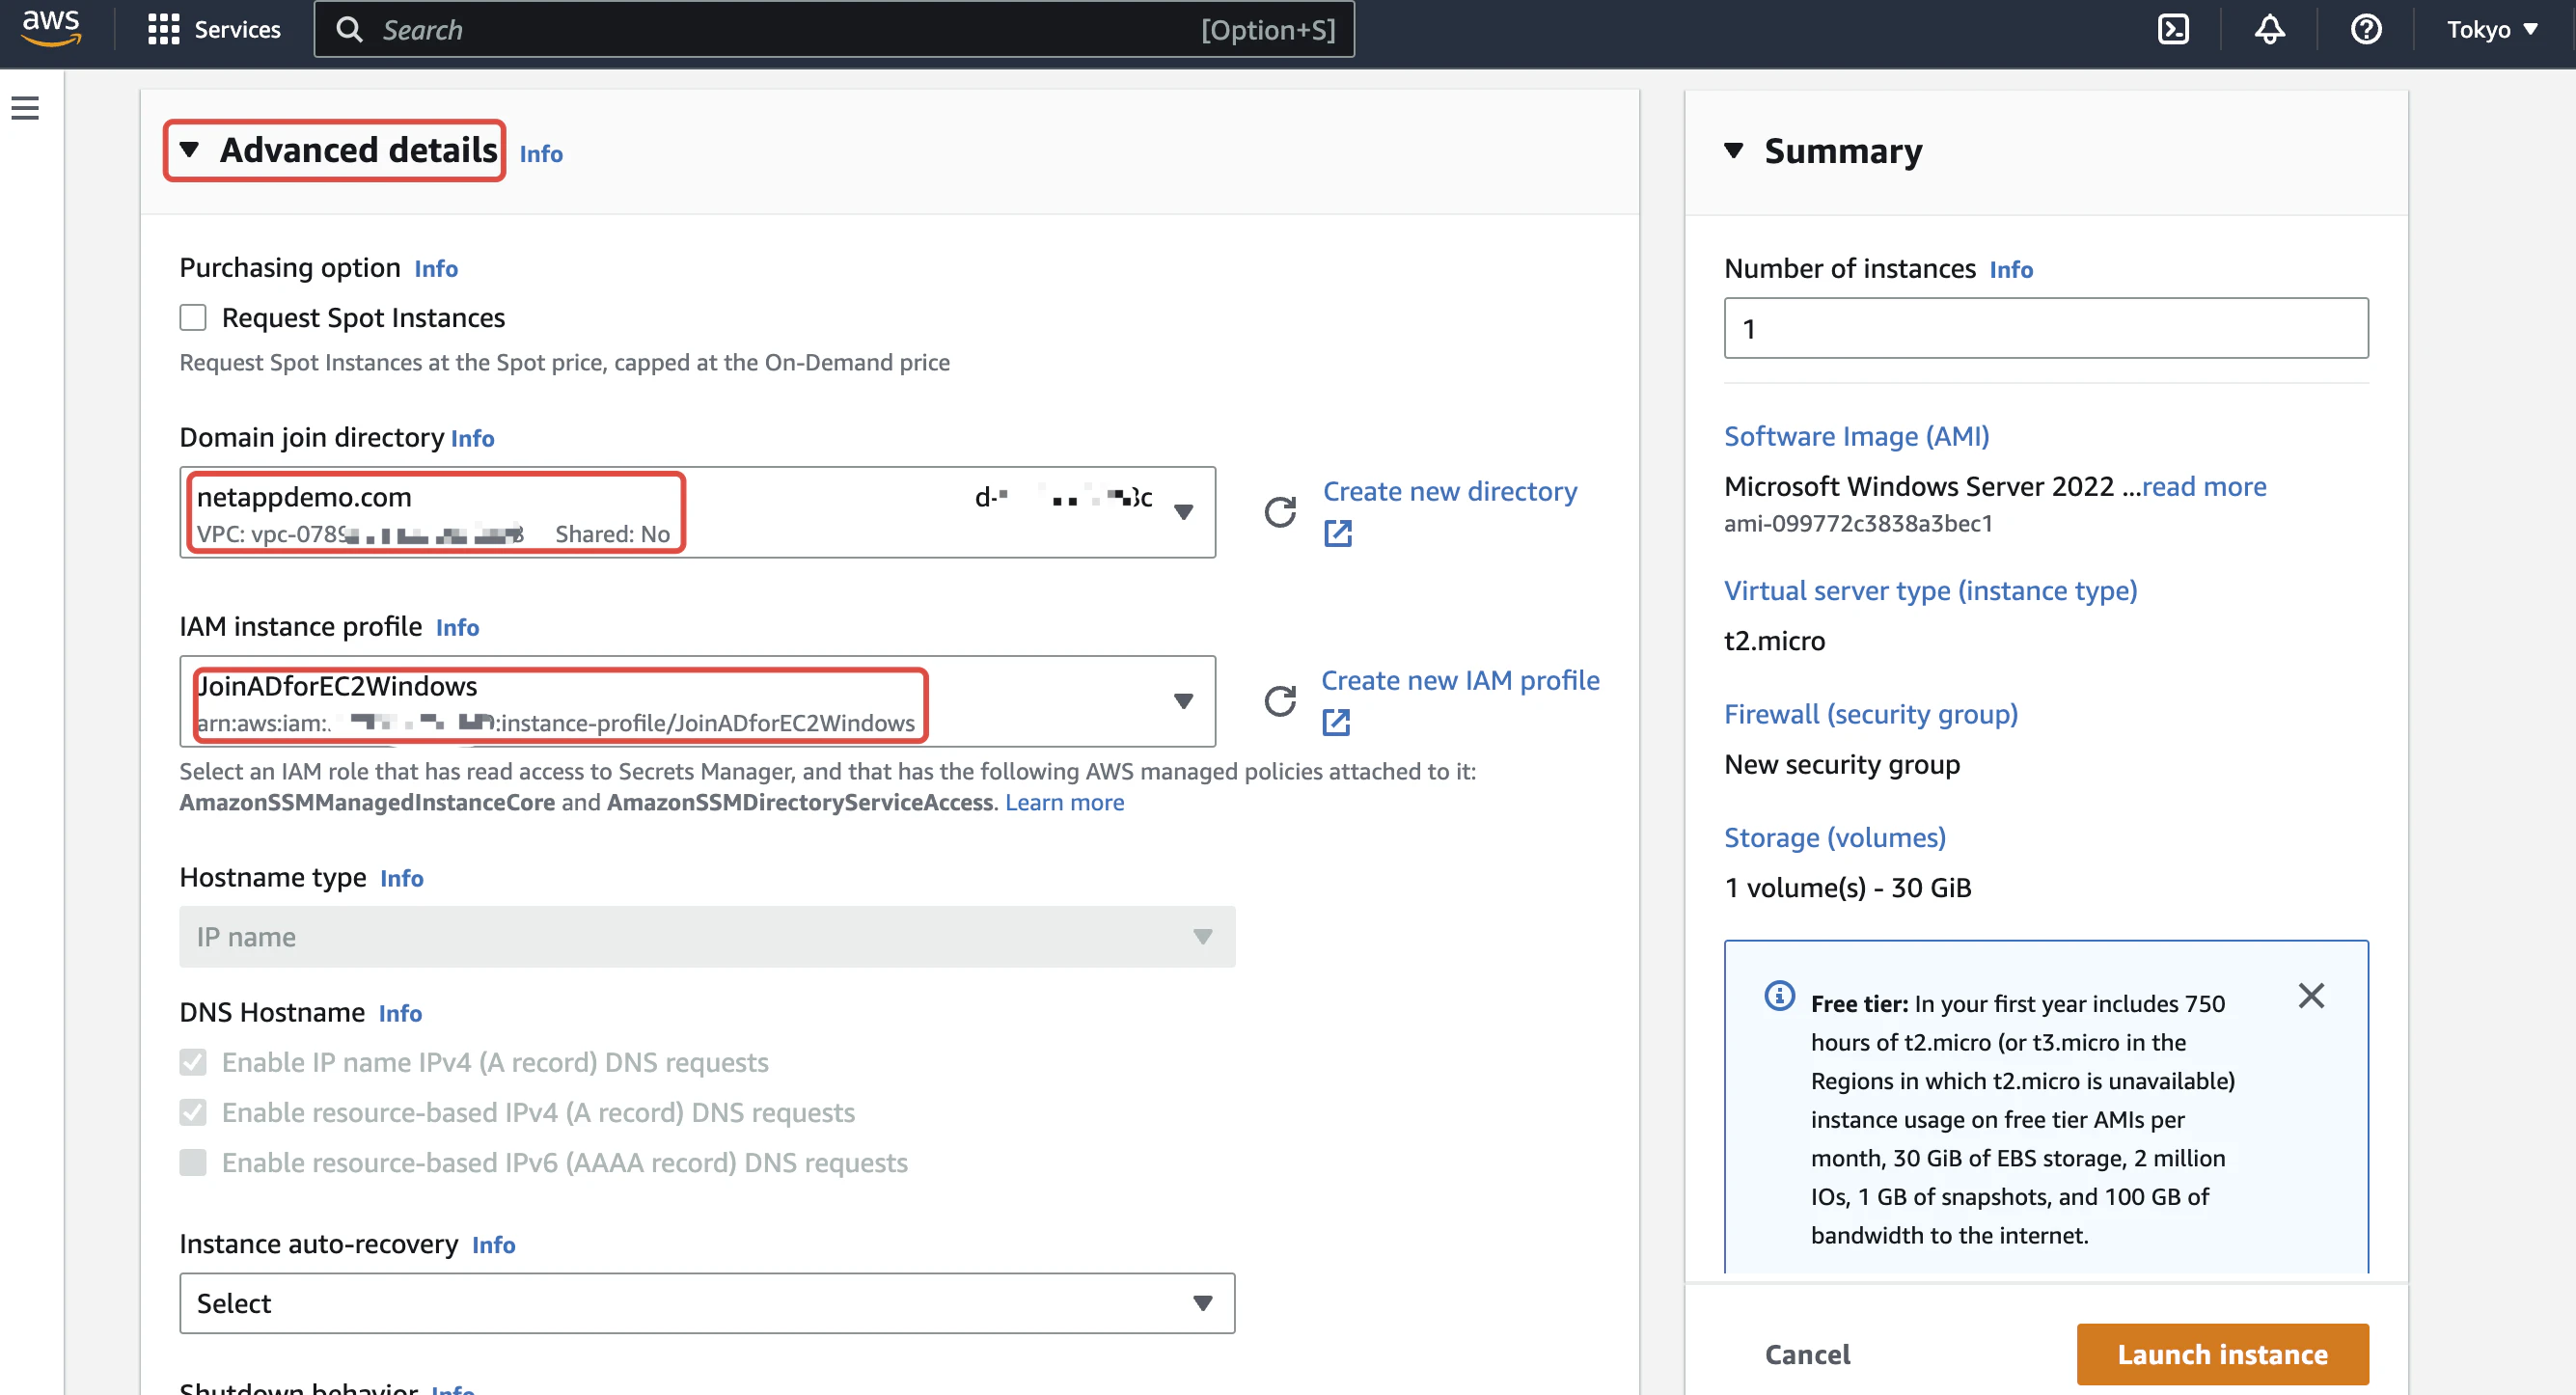
Task: Open the Services menu label
Action: click(237, 29)
